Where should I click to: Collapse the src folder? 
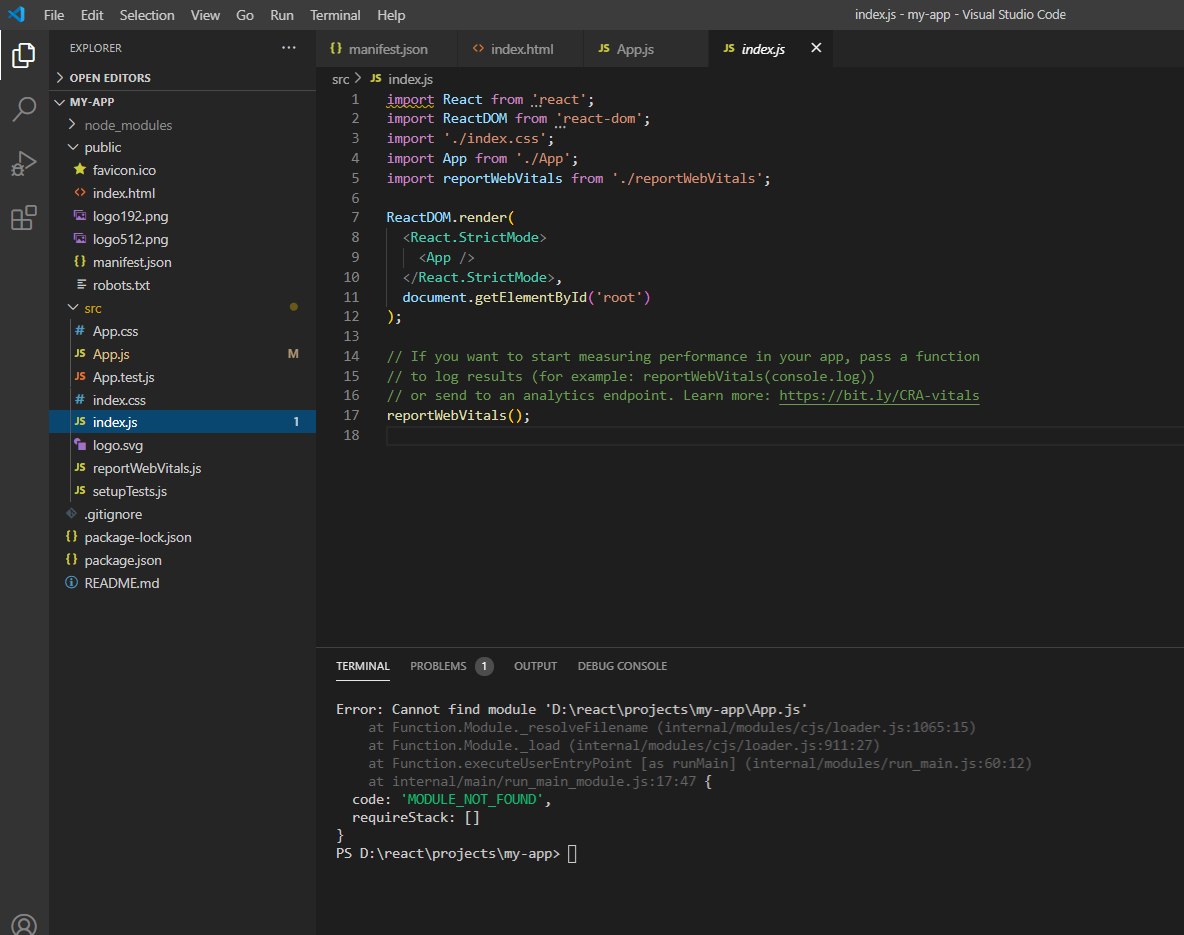click(93, 308)
